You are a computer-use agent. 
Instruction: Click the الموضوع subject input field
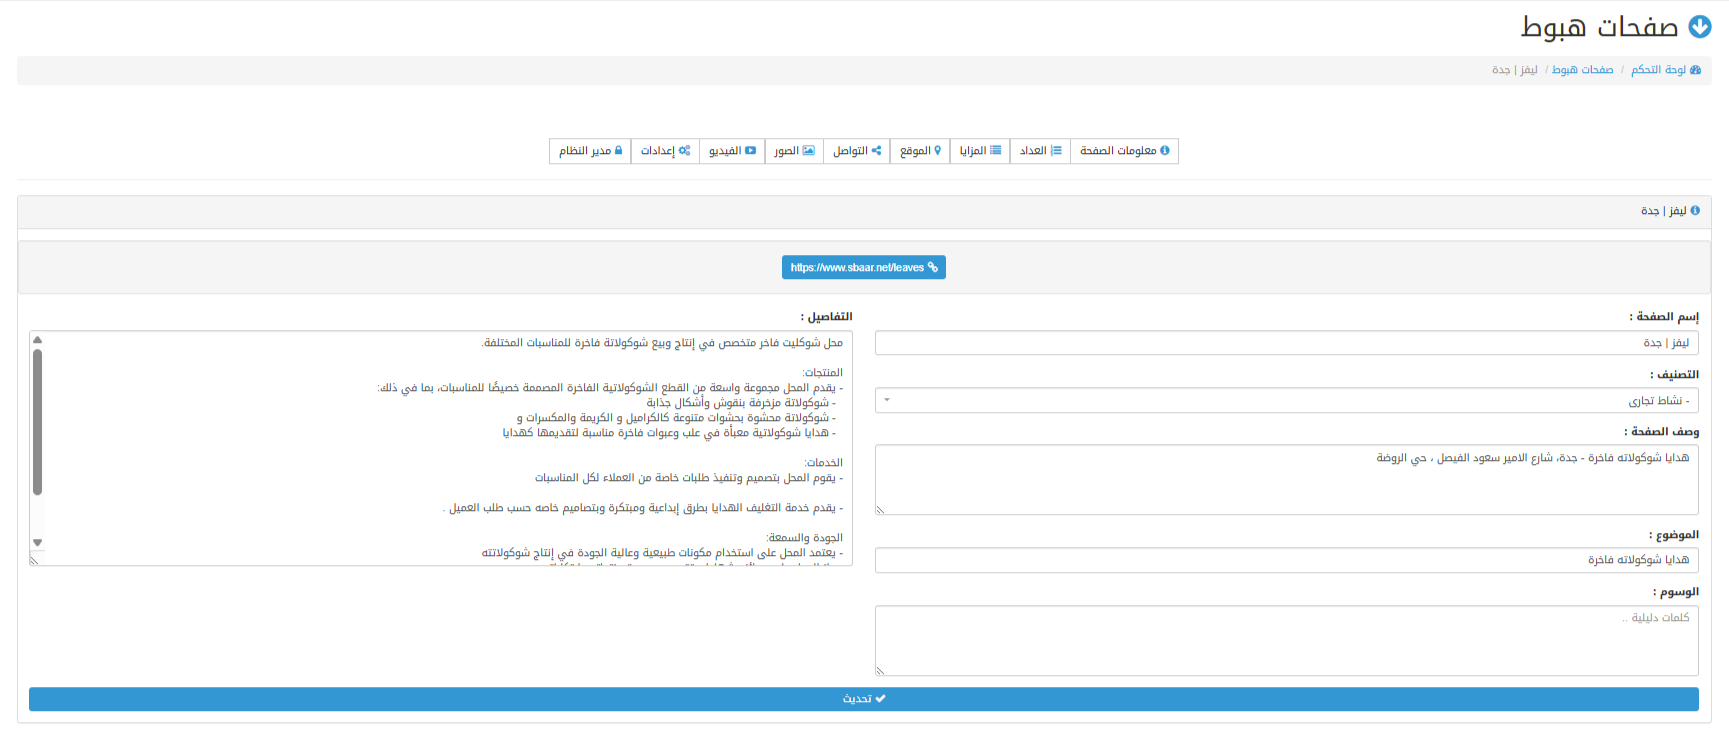click(x=1286, y=560)
